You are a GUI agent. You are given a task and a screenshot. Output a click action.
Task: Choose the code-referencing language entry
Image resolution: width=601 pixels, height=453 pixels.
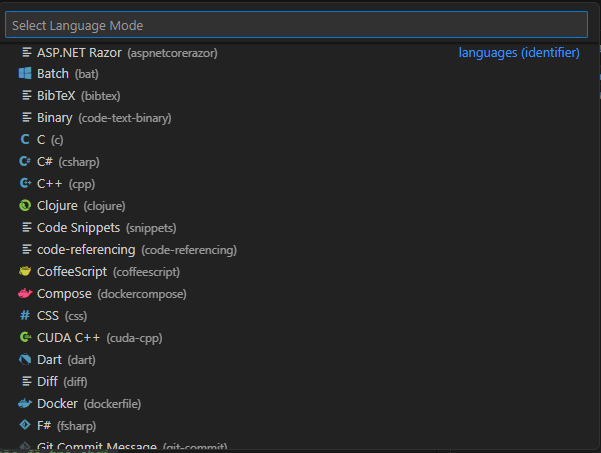coord(300,250)
